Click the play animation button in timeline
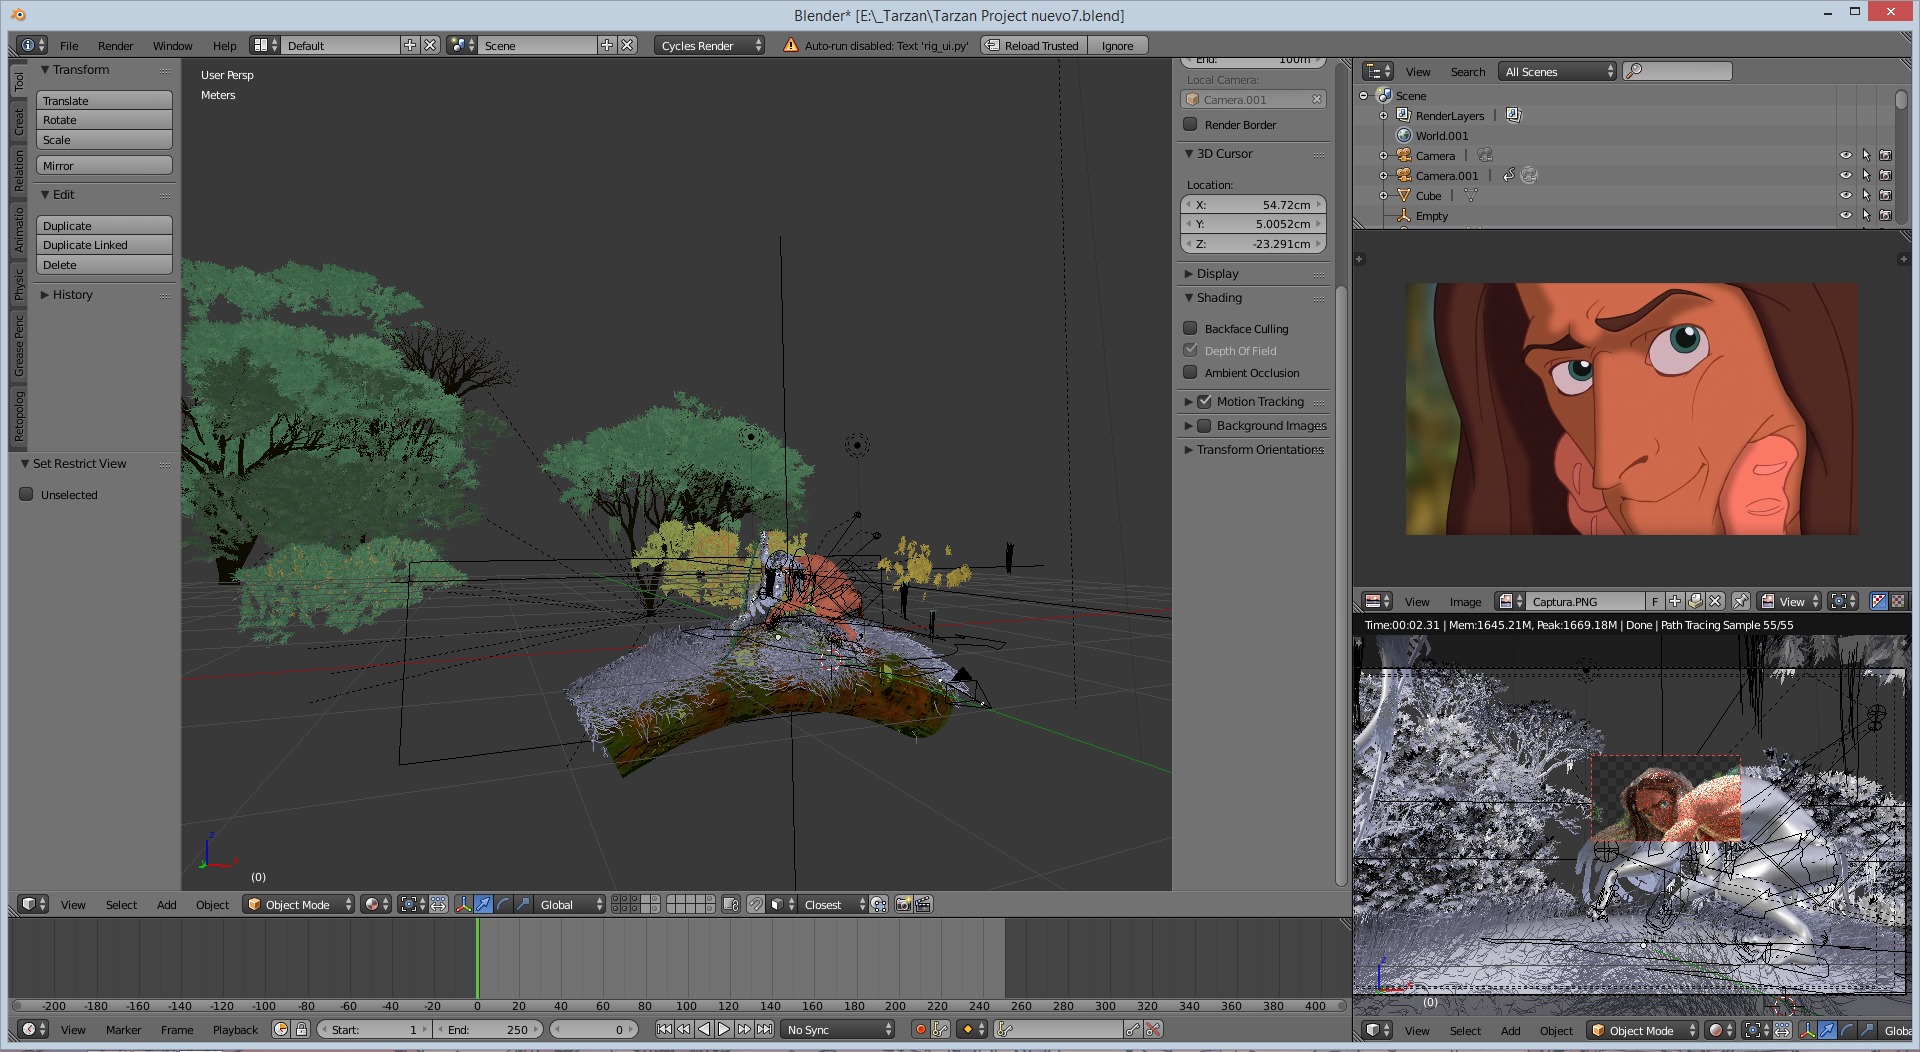1920x1052 pixels. pyautogui.click(x=724, y=1029)
